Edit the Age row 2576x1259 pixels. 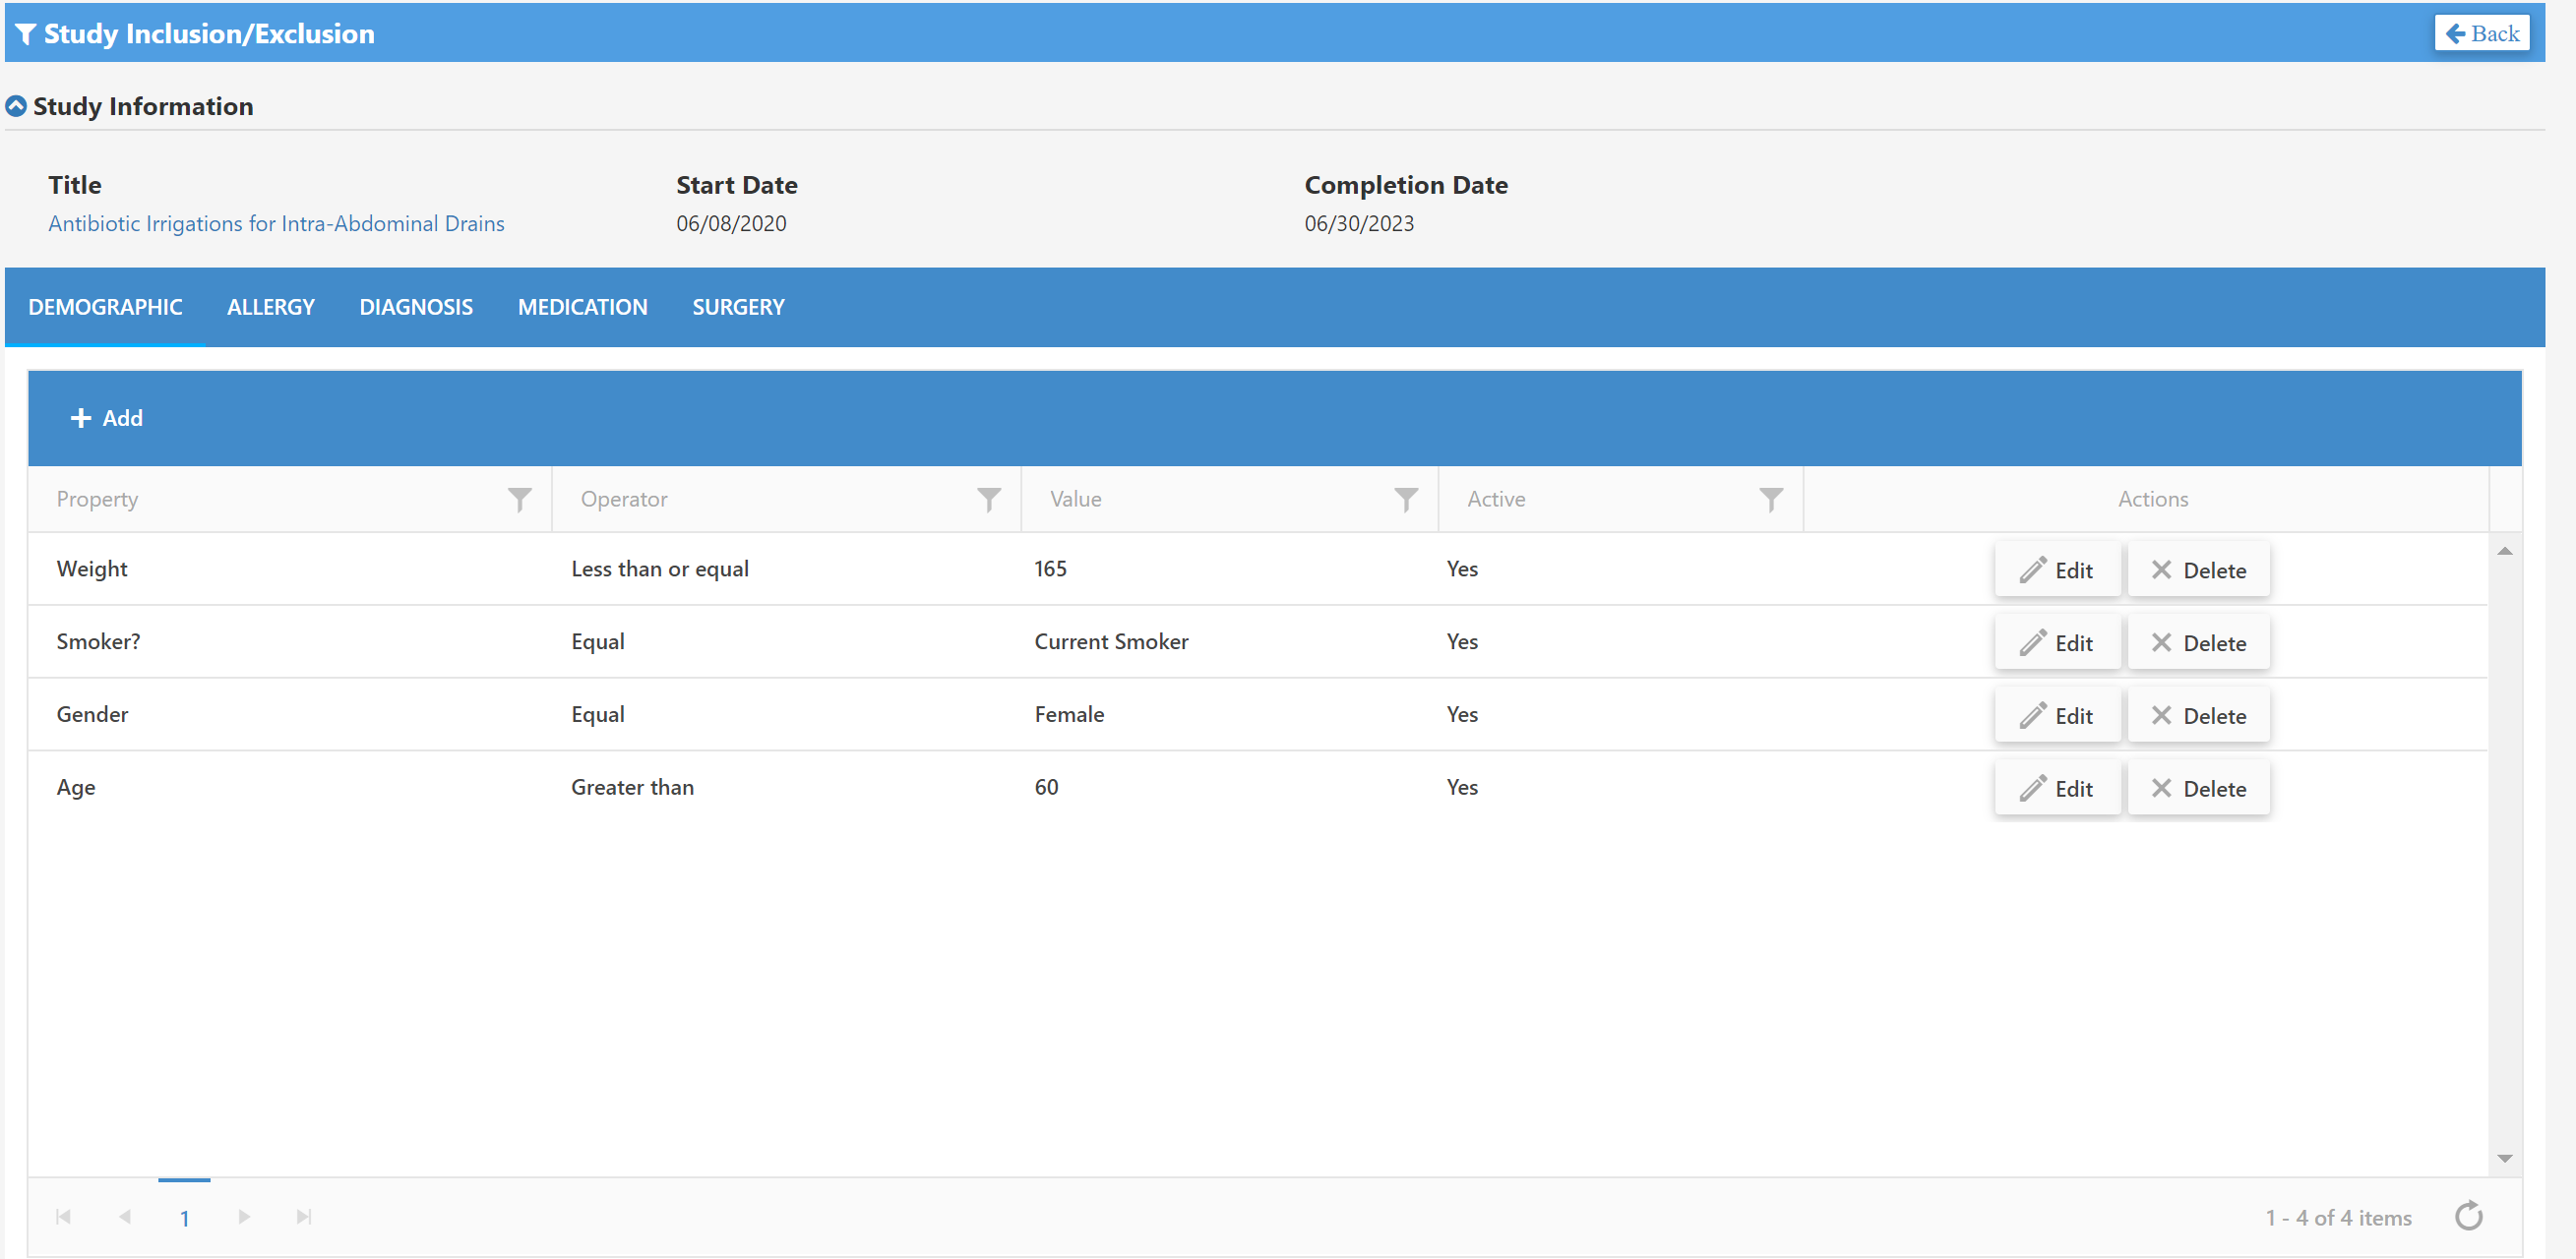click(x=2056, y=789)
